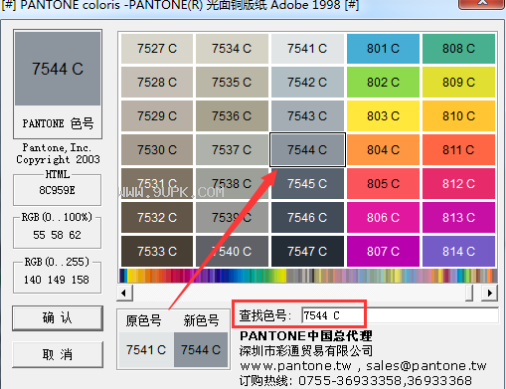Click the PANTONE 色号 label

point(58,124)
